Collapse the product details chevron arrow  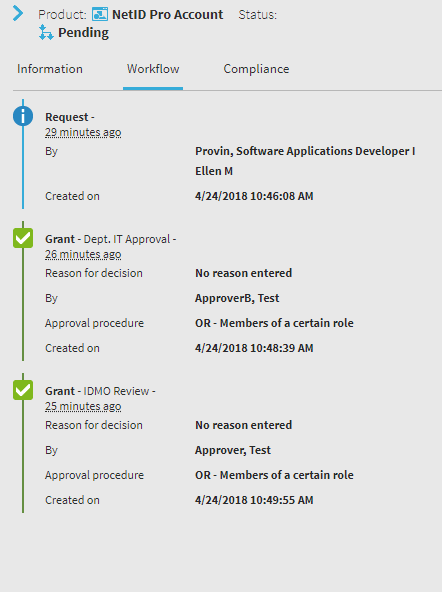point(18,14)
